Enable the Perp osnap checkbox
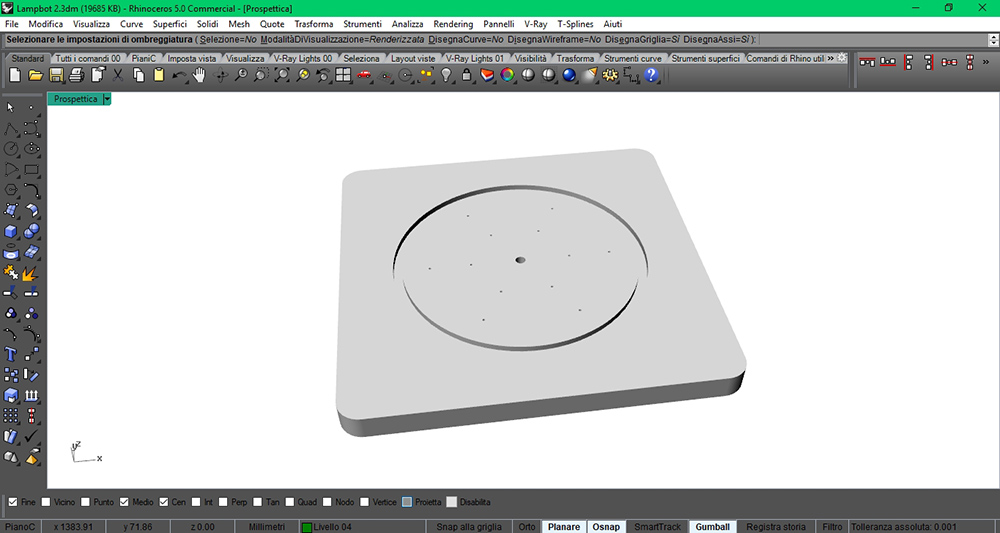This screenshot has height=533, width=1000. click(x=223, y=502)
